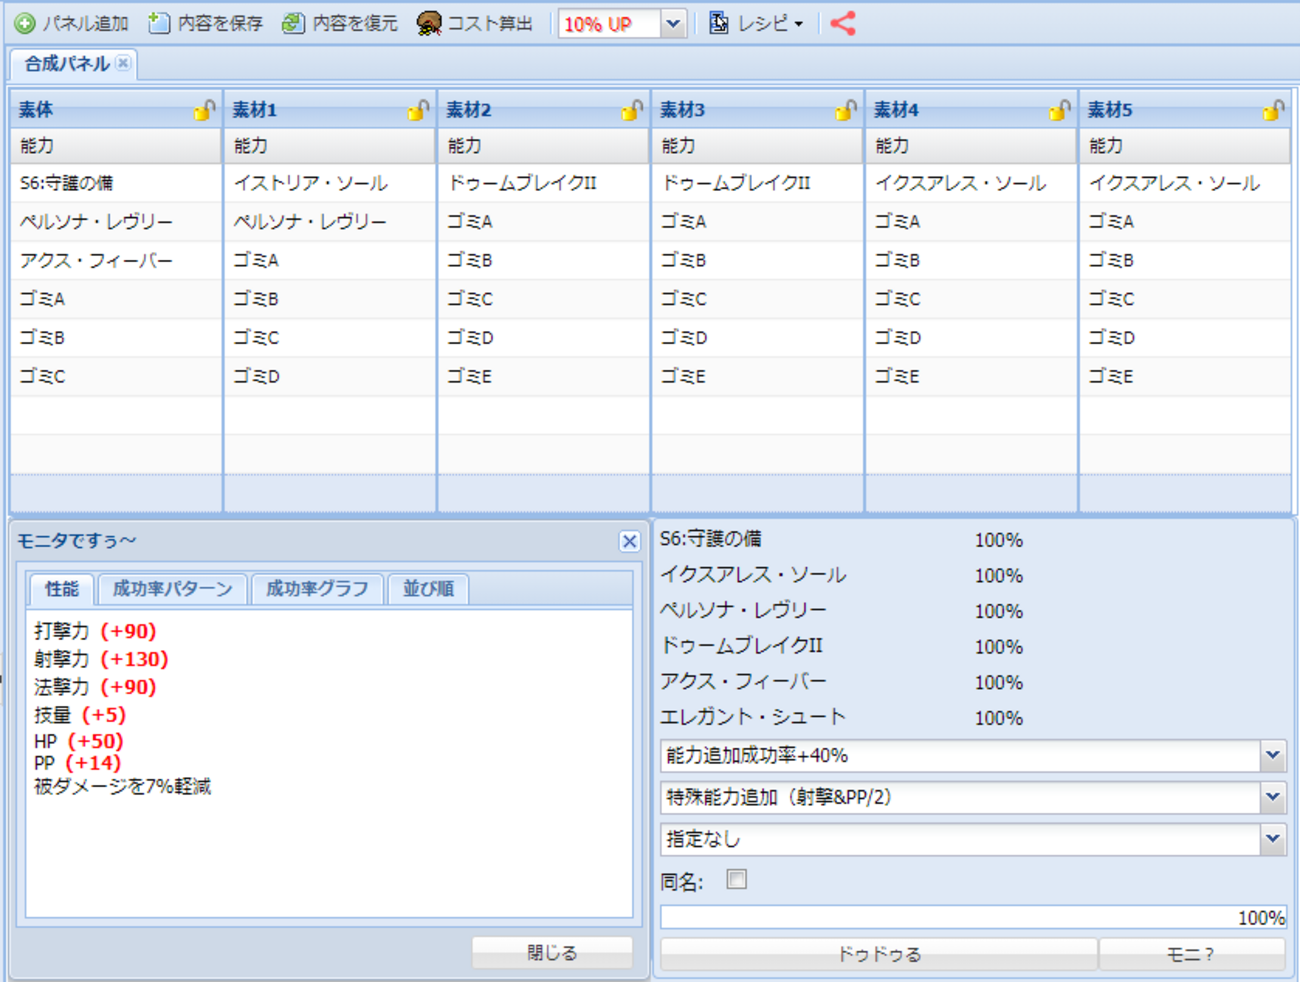Image resolution: width=1300 pixels, height=982 pixels.
Task: Click the 閉じる button
Action: [x=552, y=953]
